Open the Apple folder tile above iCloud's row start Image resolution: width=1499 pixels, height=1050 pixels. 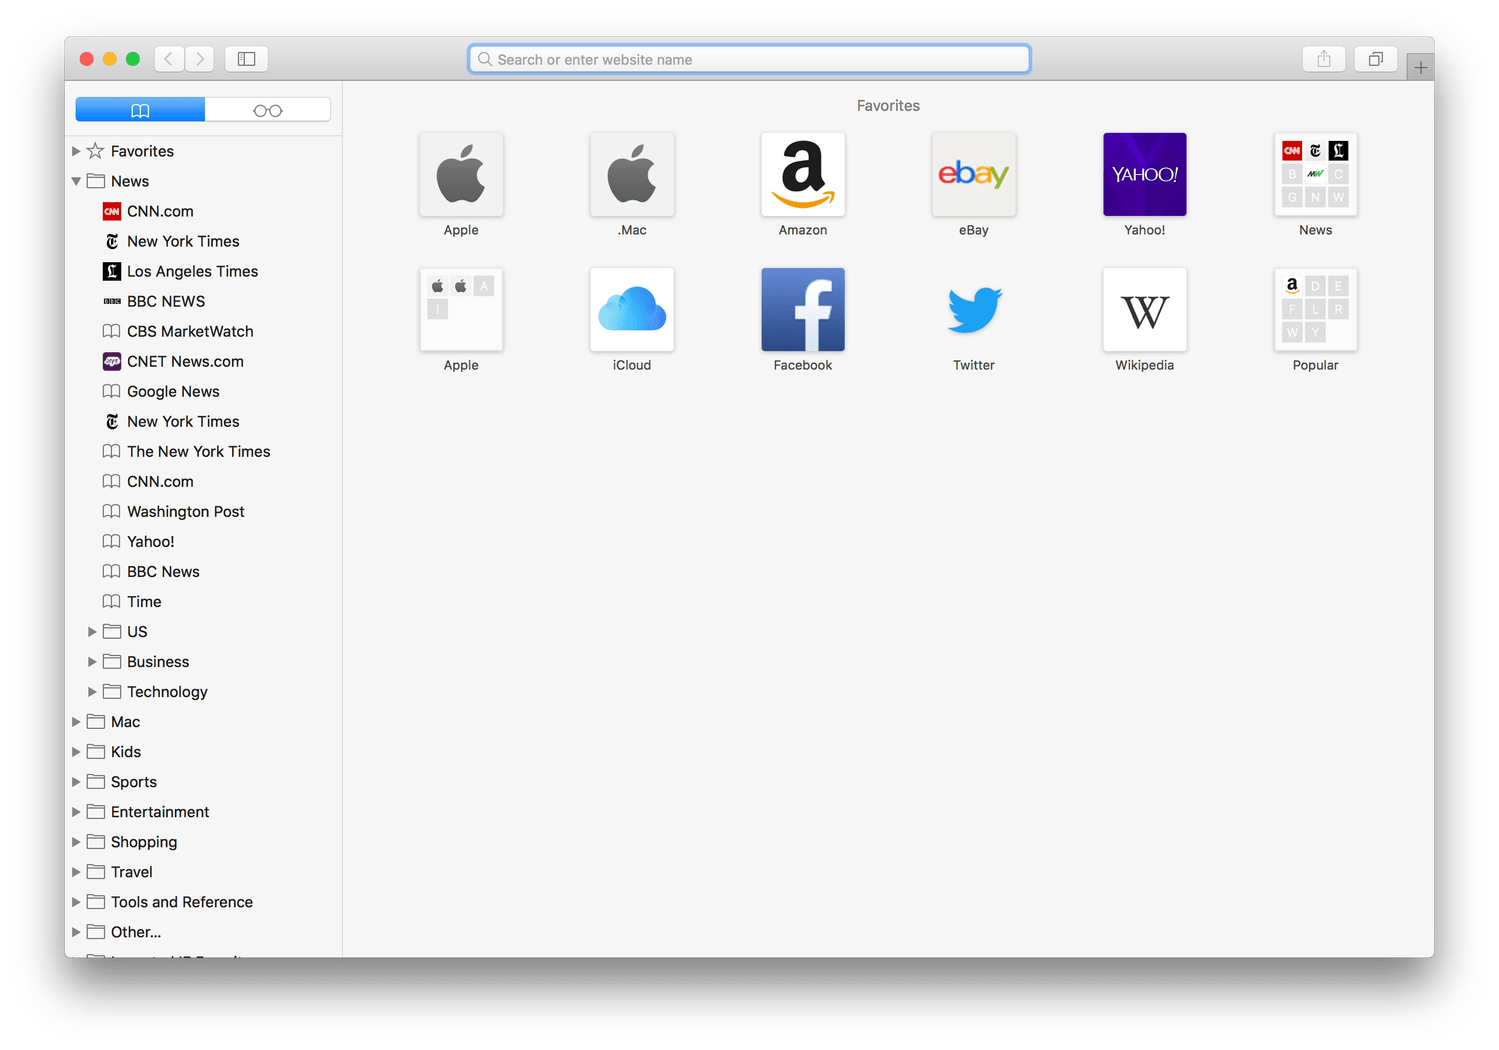461,309
